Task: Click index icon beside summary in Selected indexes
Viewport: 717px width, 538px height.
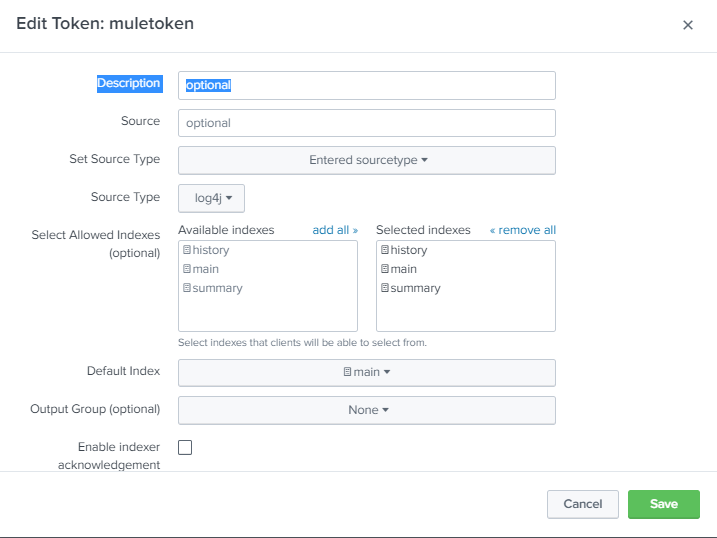Action: click(385, 288)
